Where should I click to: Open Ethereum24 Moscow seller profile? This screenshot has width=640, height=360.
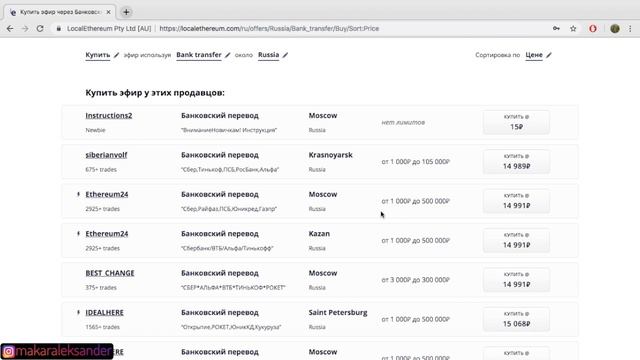pos(107,194)
